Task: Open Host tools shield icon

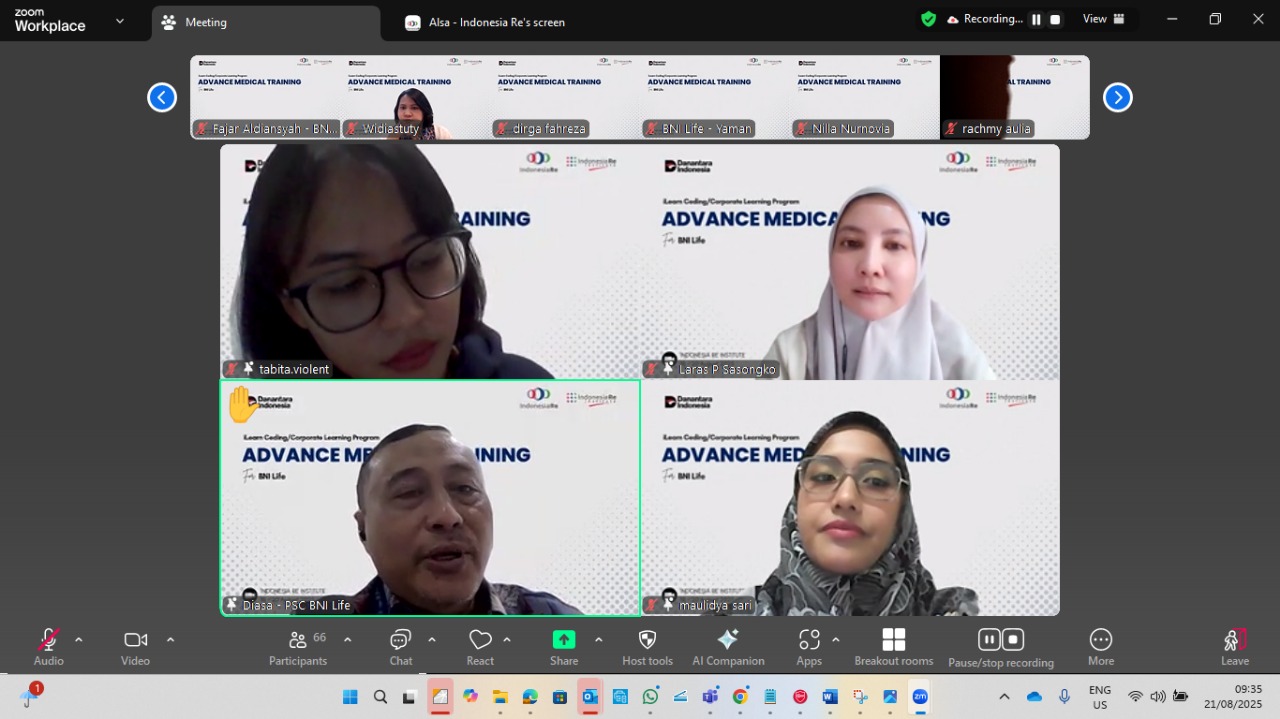Action: pos(647,647)
